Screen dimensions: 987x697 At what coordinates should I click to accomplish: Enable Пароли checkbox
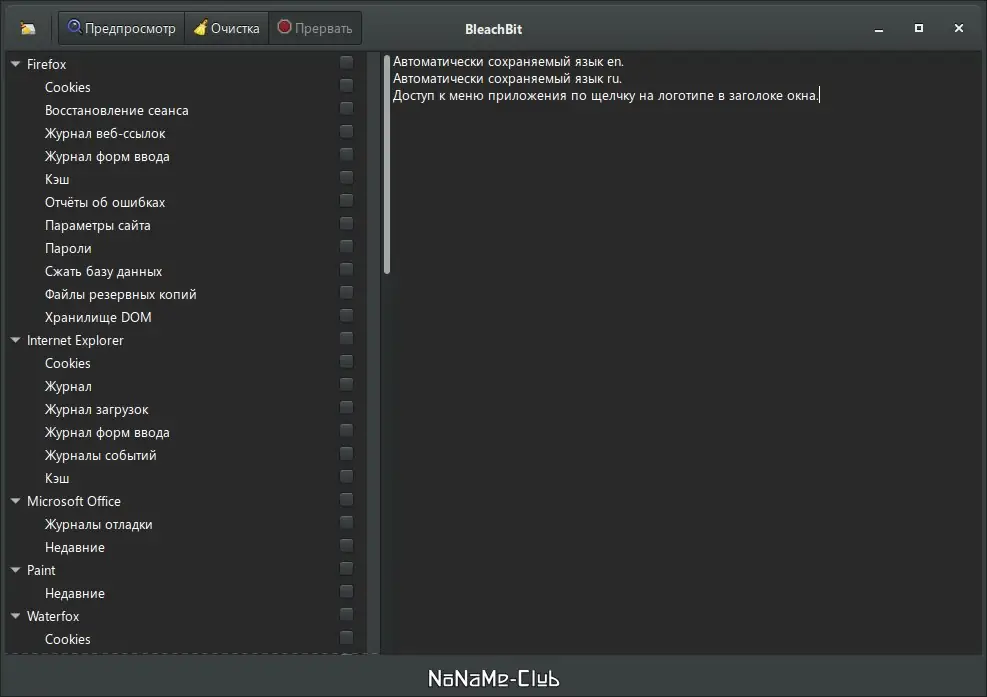pyautogui.click(x=346, y=246)
